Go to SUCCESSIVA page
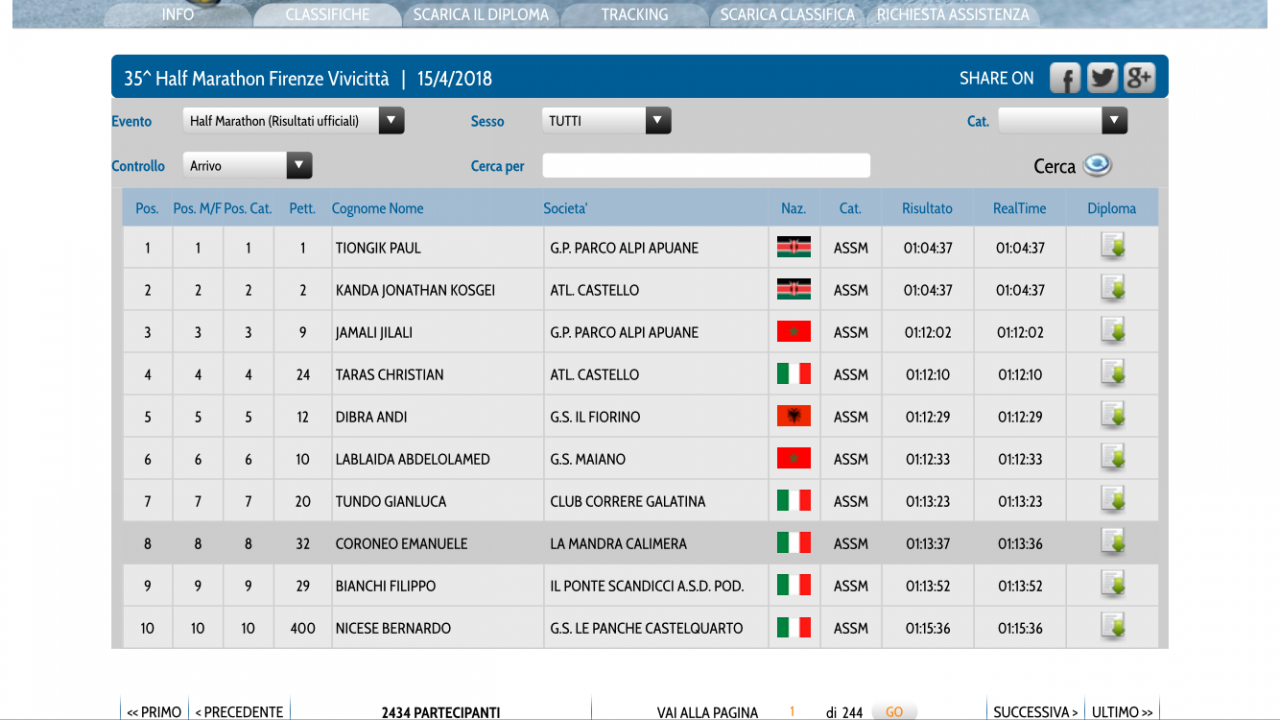Viewport: 1280px width, 720px height. [1036, 712]
